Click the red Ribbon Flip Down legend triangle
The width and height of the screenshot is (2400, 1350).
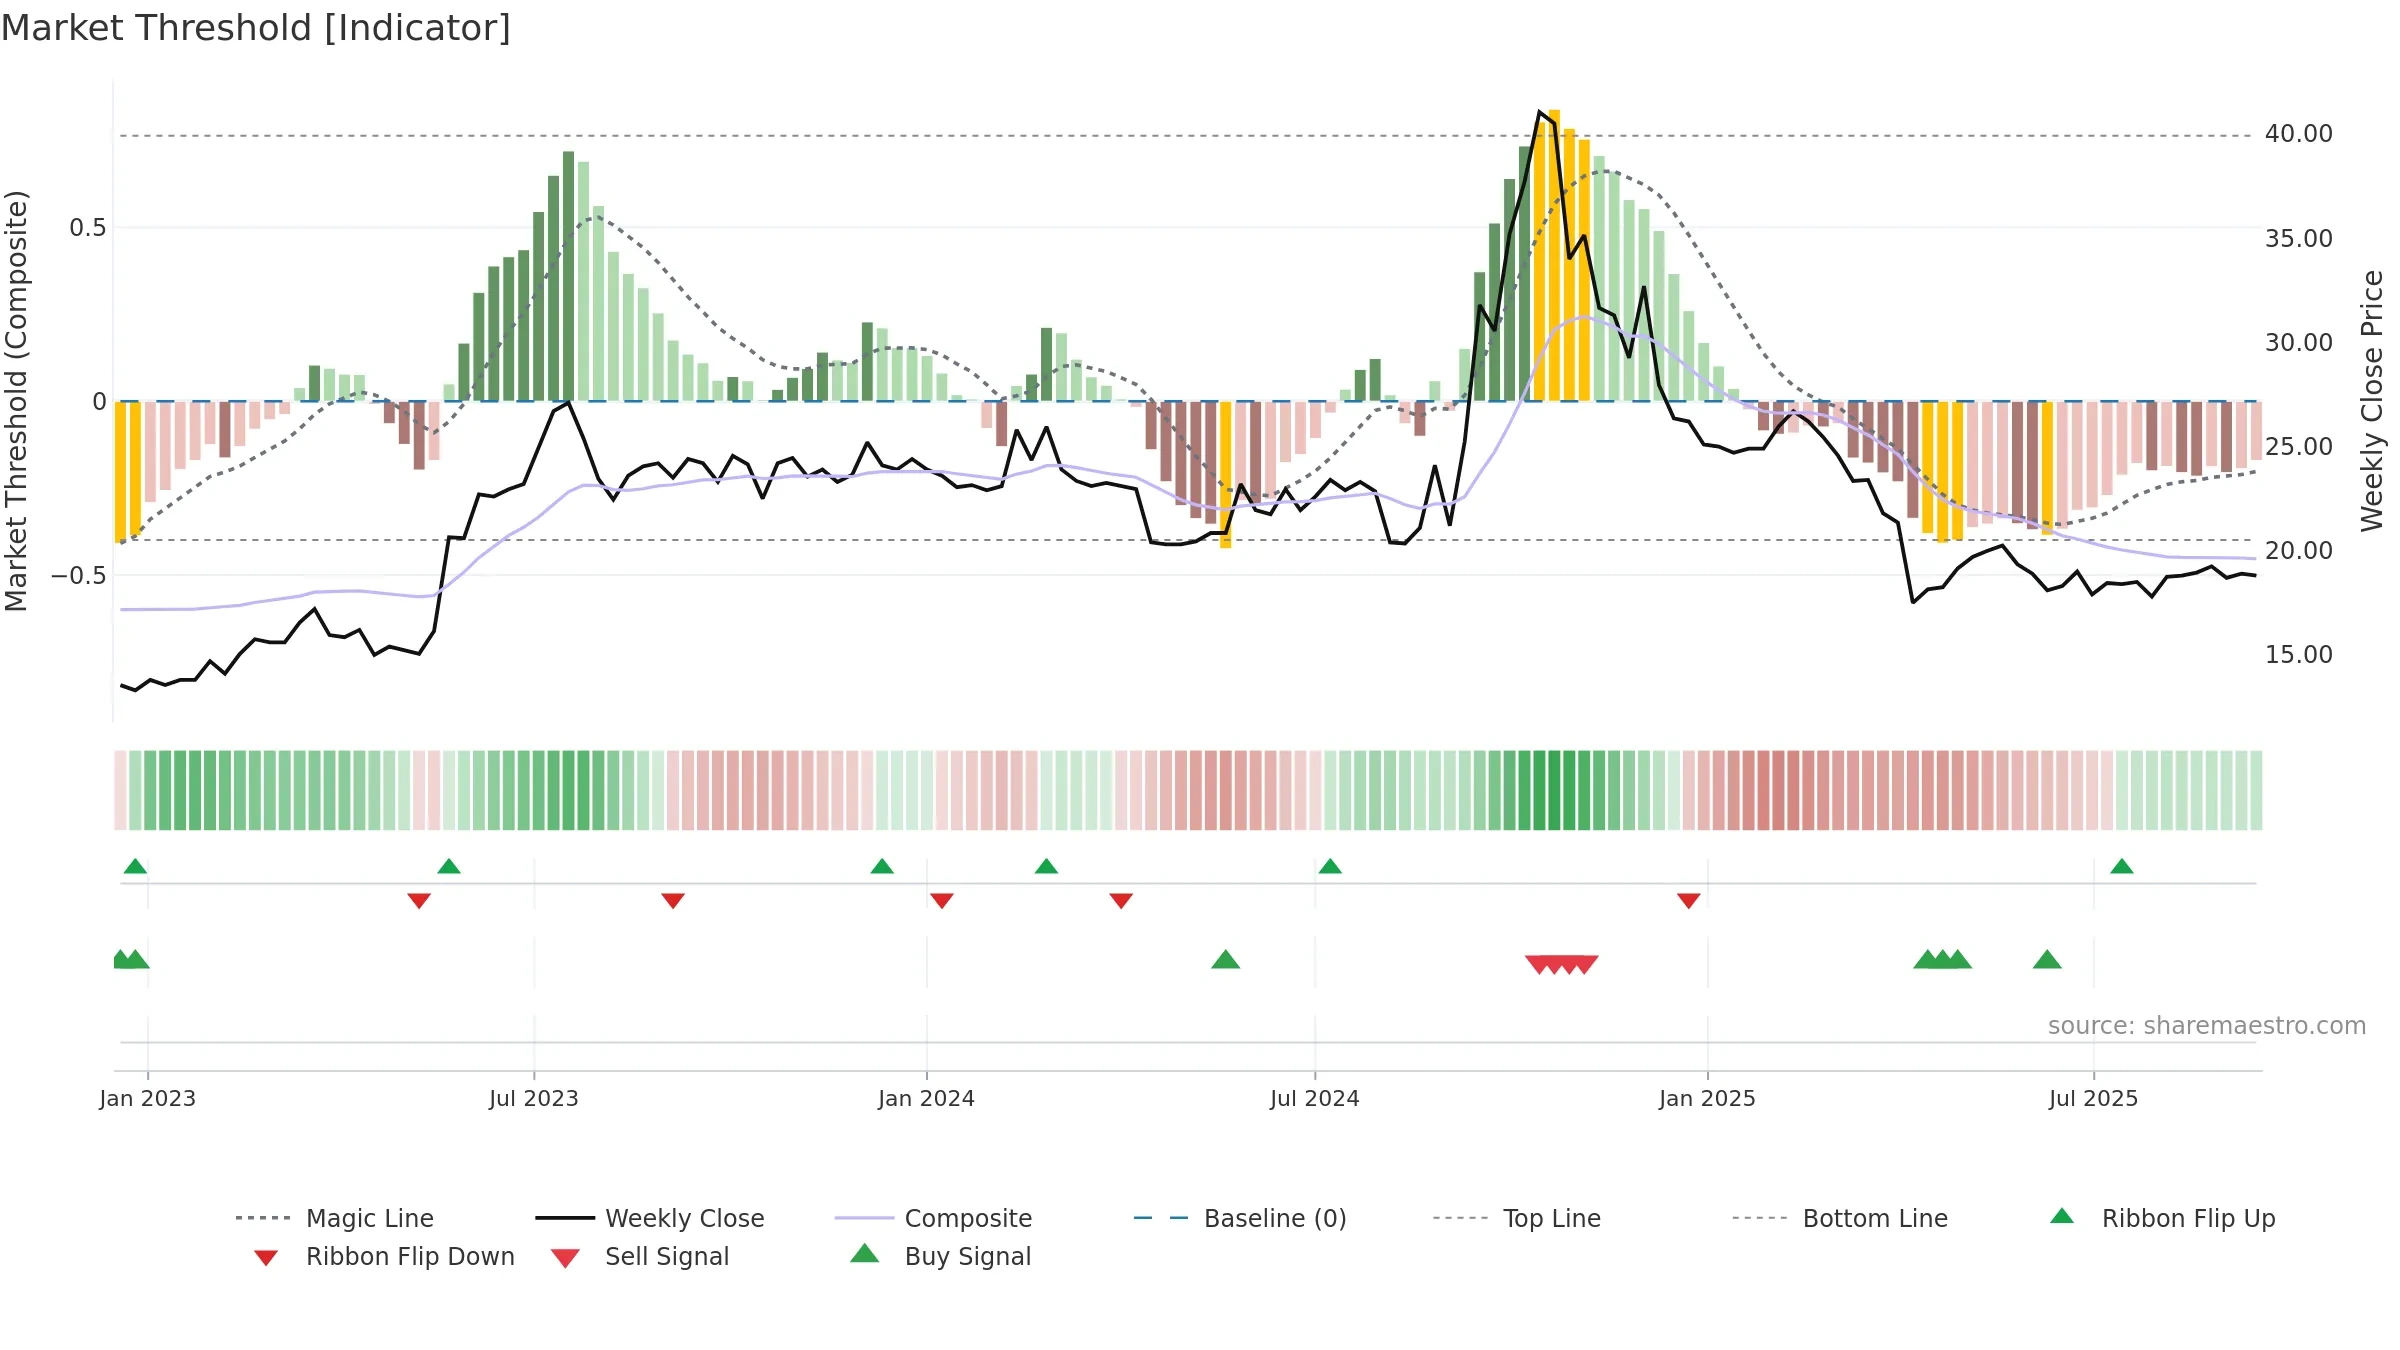click(266, 1258)
